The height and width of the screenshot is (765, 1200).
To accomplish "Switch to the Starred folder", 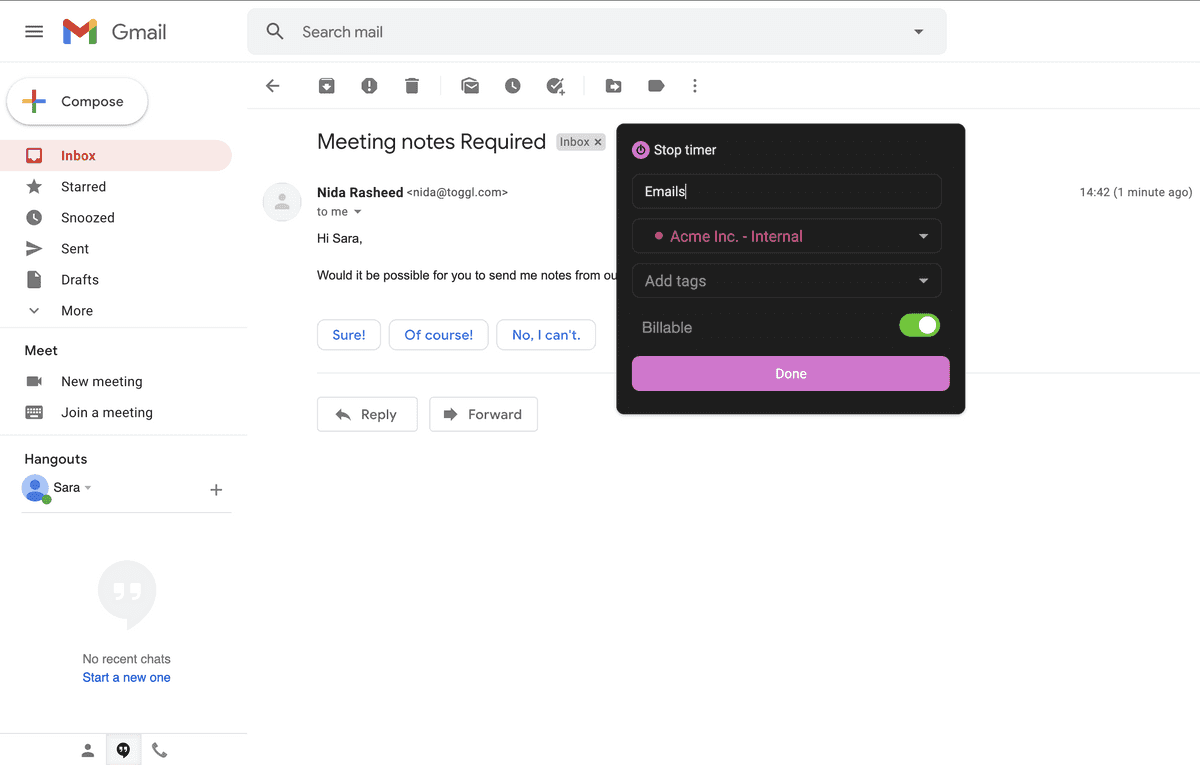I will click(84, 186).
